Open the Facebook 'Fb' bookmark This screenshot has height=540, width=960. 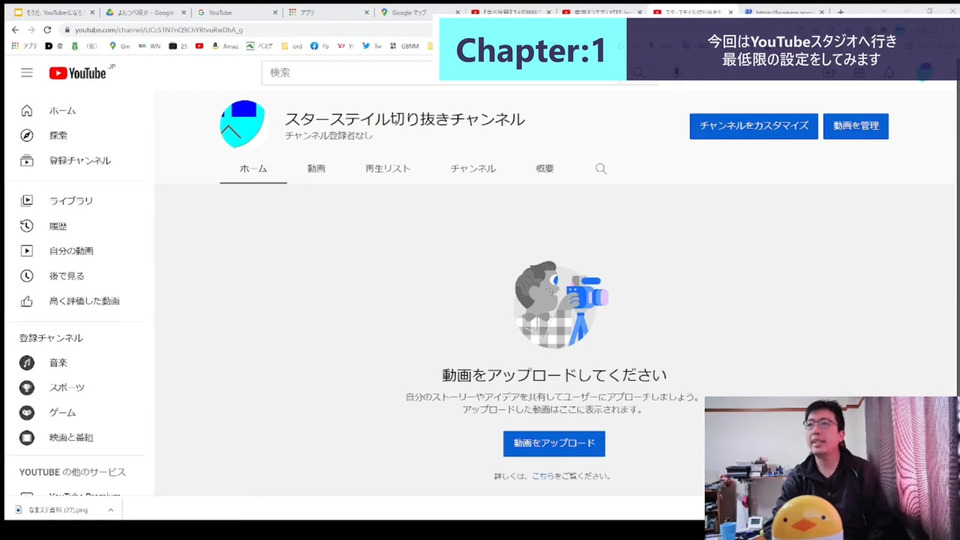pyautogui.click(x=320, y=46)
